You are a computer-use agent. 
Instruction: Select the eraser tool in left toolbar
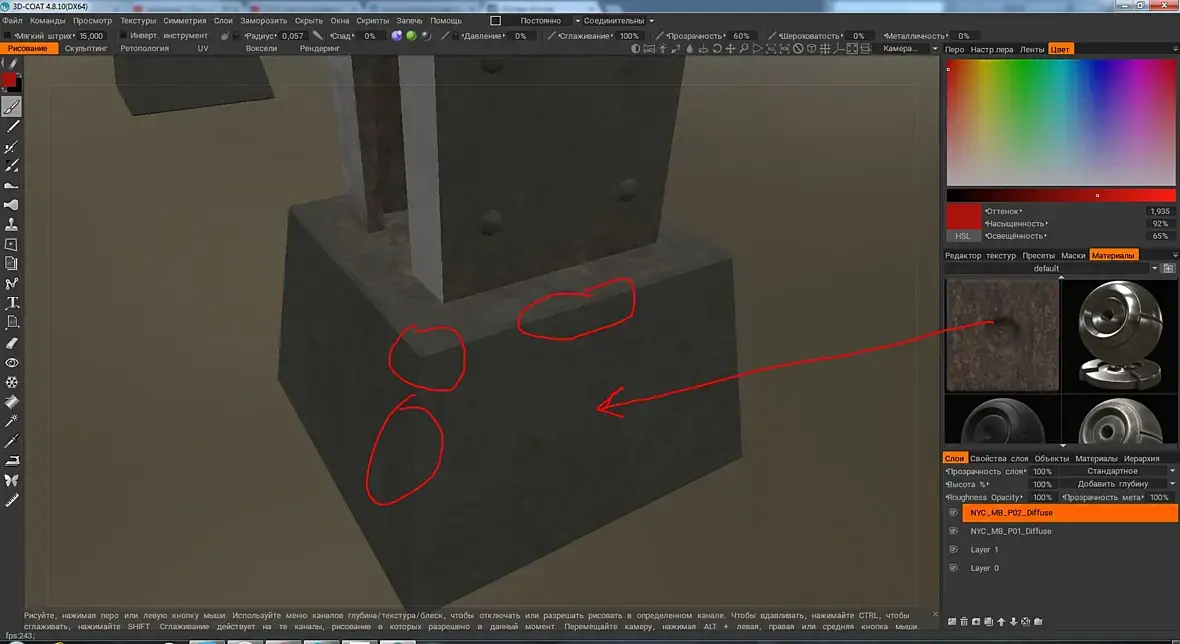tap(12, 343)
